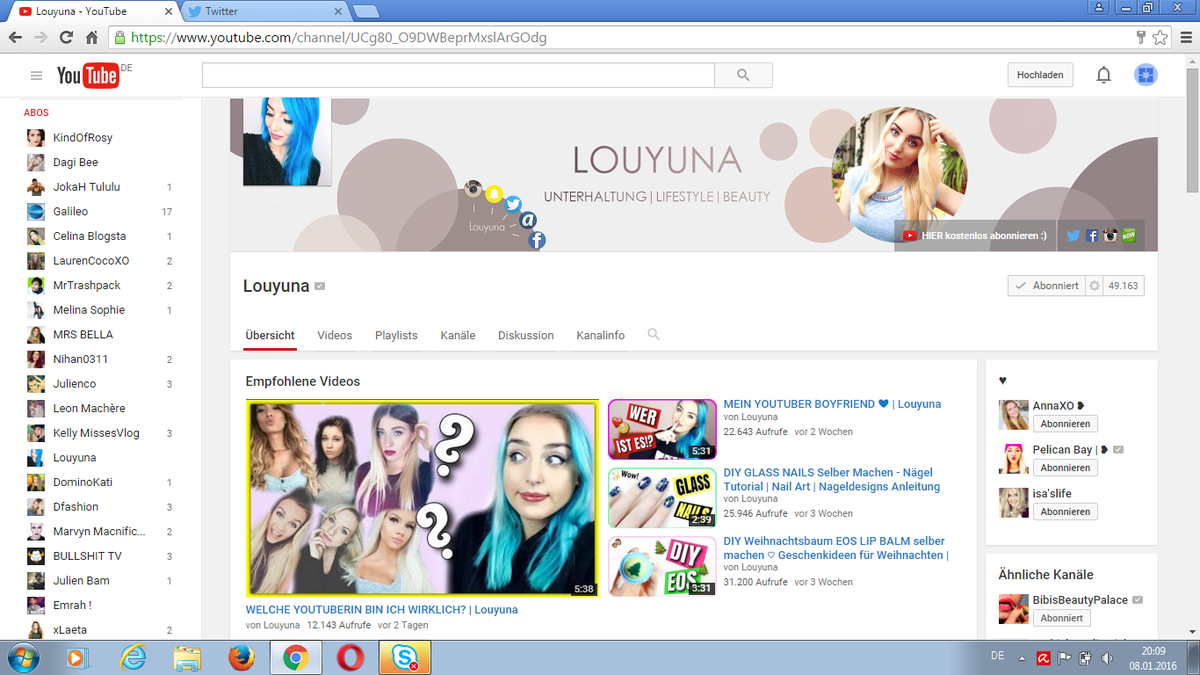Toggle the Abonniert subscribed button
The height and width of the screenshot is (675, 1200).
pyautogui.click(x=1046, y=286)
